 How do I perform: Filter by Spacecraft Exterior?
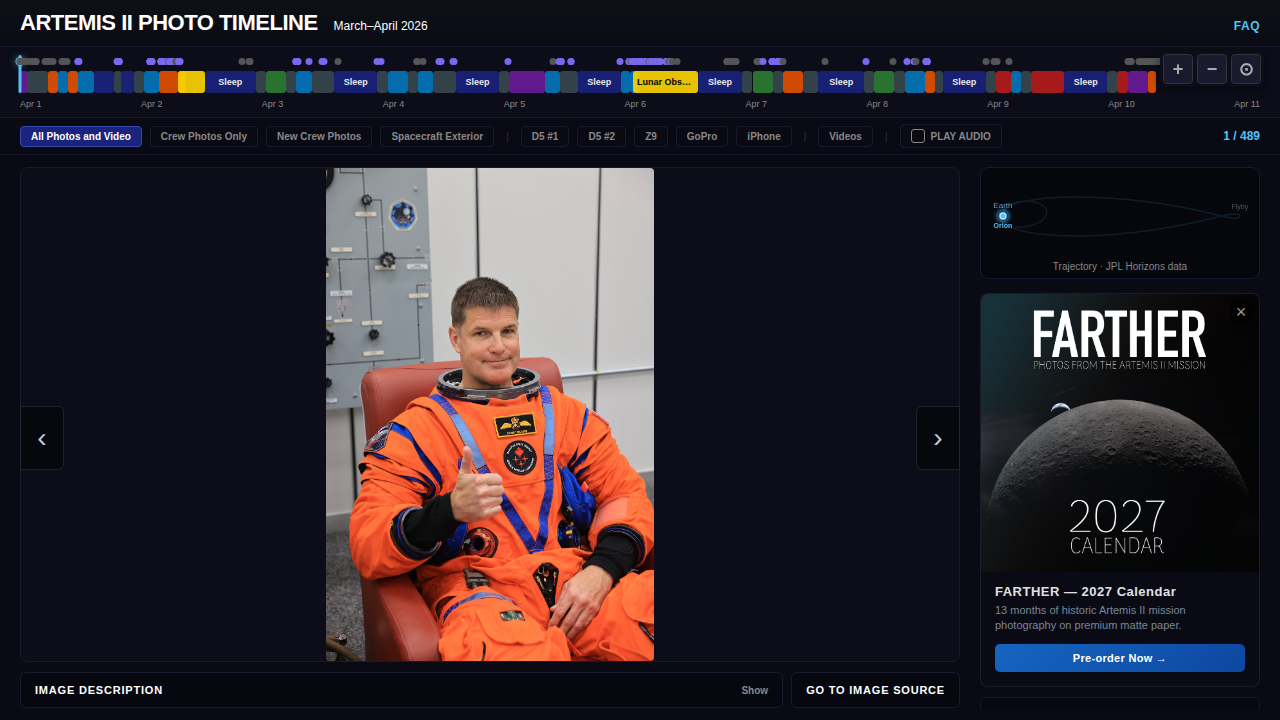click(x=437, y=136)
